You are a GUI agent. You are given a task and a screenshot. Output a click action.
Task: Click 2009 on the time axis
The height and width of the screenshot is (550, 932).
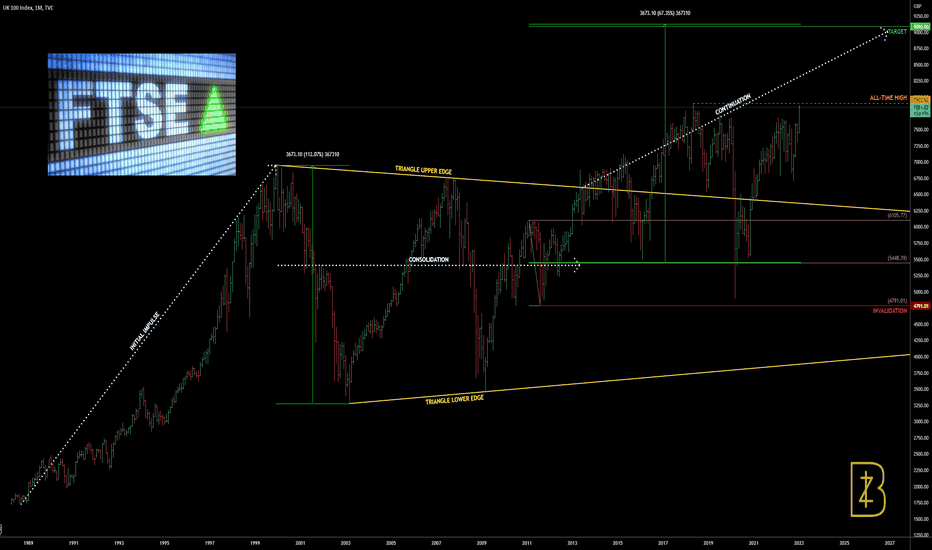481,543
